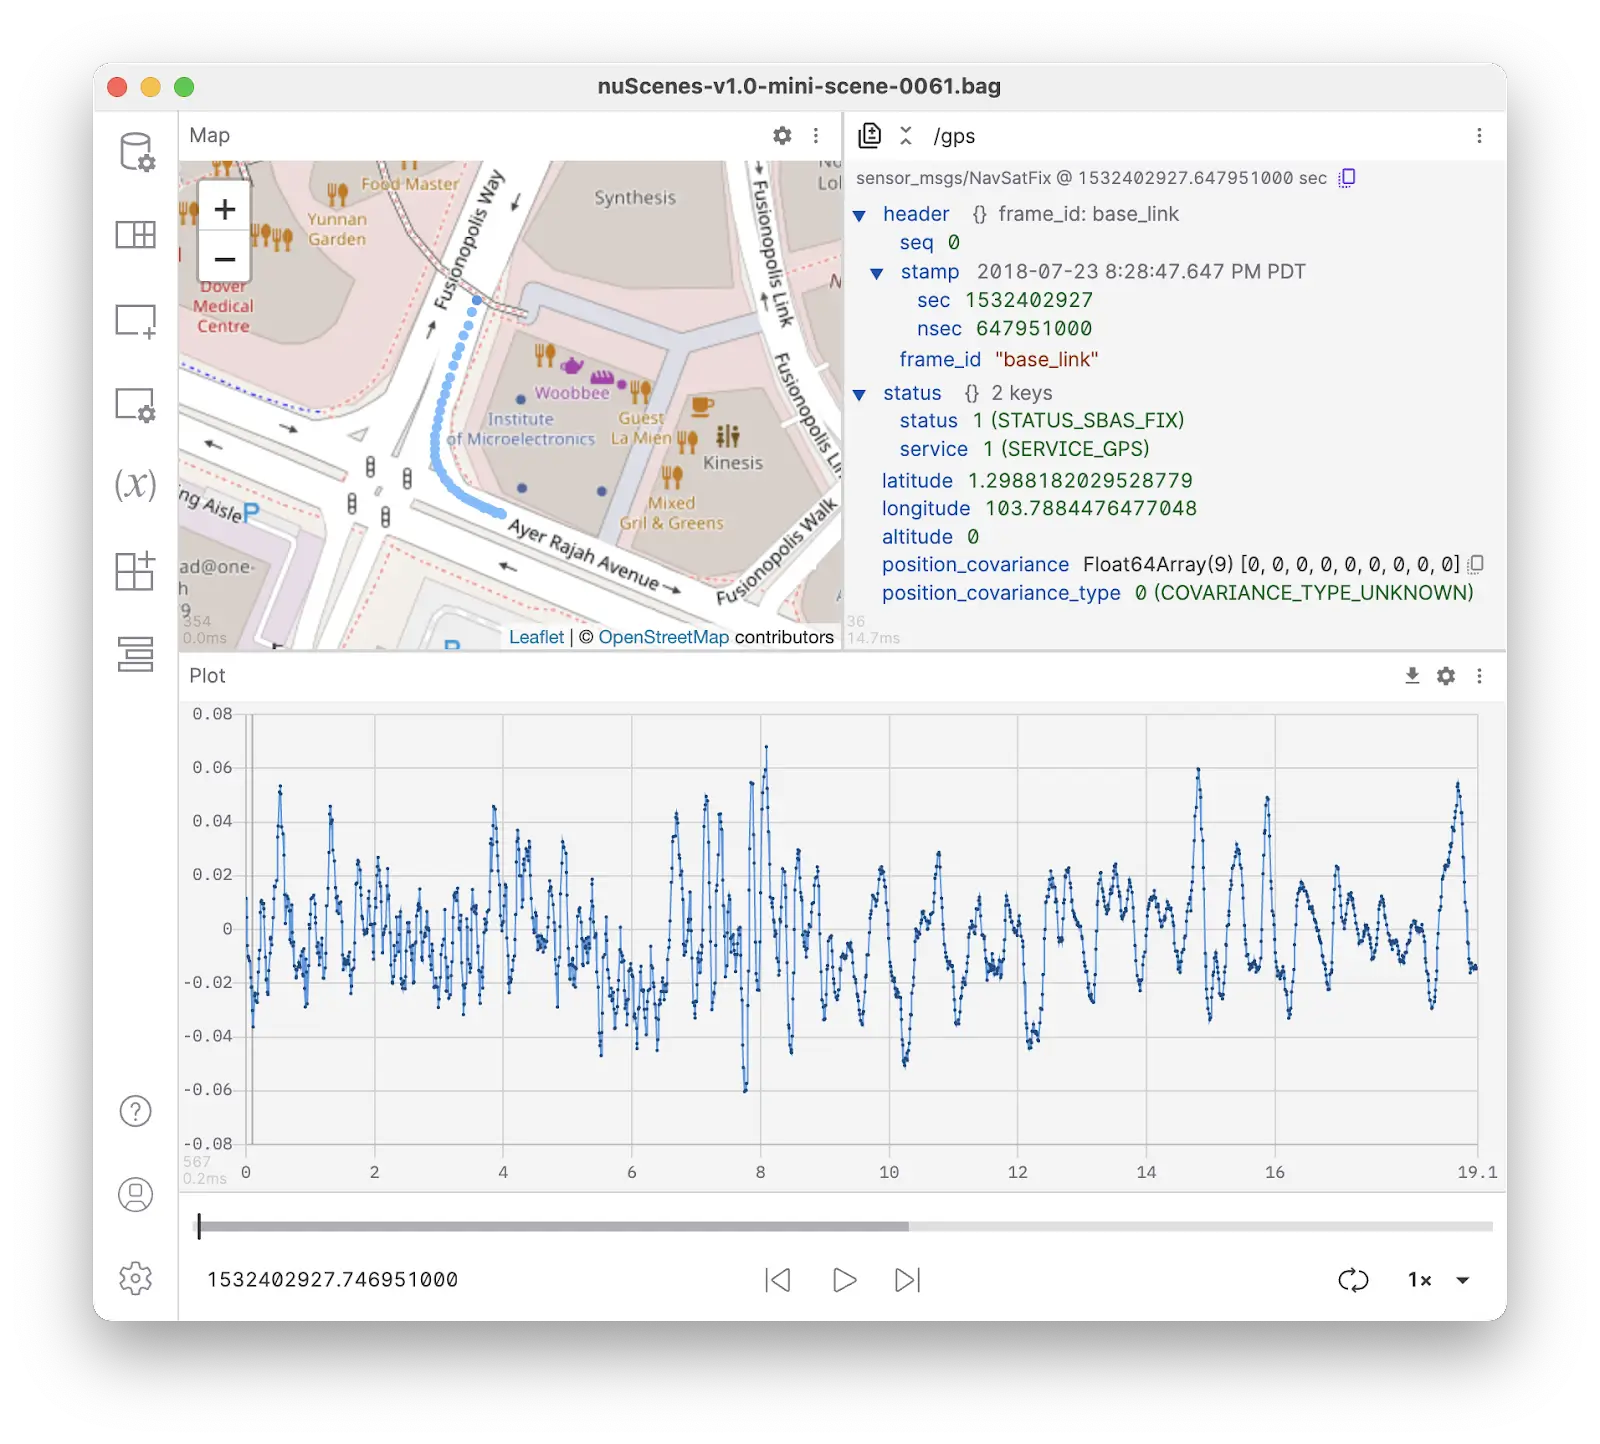The height and width of the screenshot is (1444, 1600).
Task: Open the /gps panel three-dot menu
Action: click(1479, 136)
